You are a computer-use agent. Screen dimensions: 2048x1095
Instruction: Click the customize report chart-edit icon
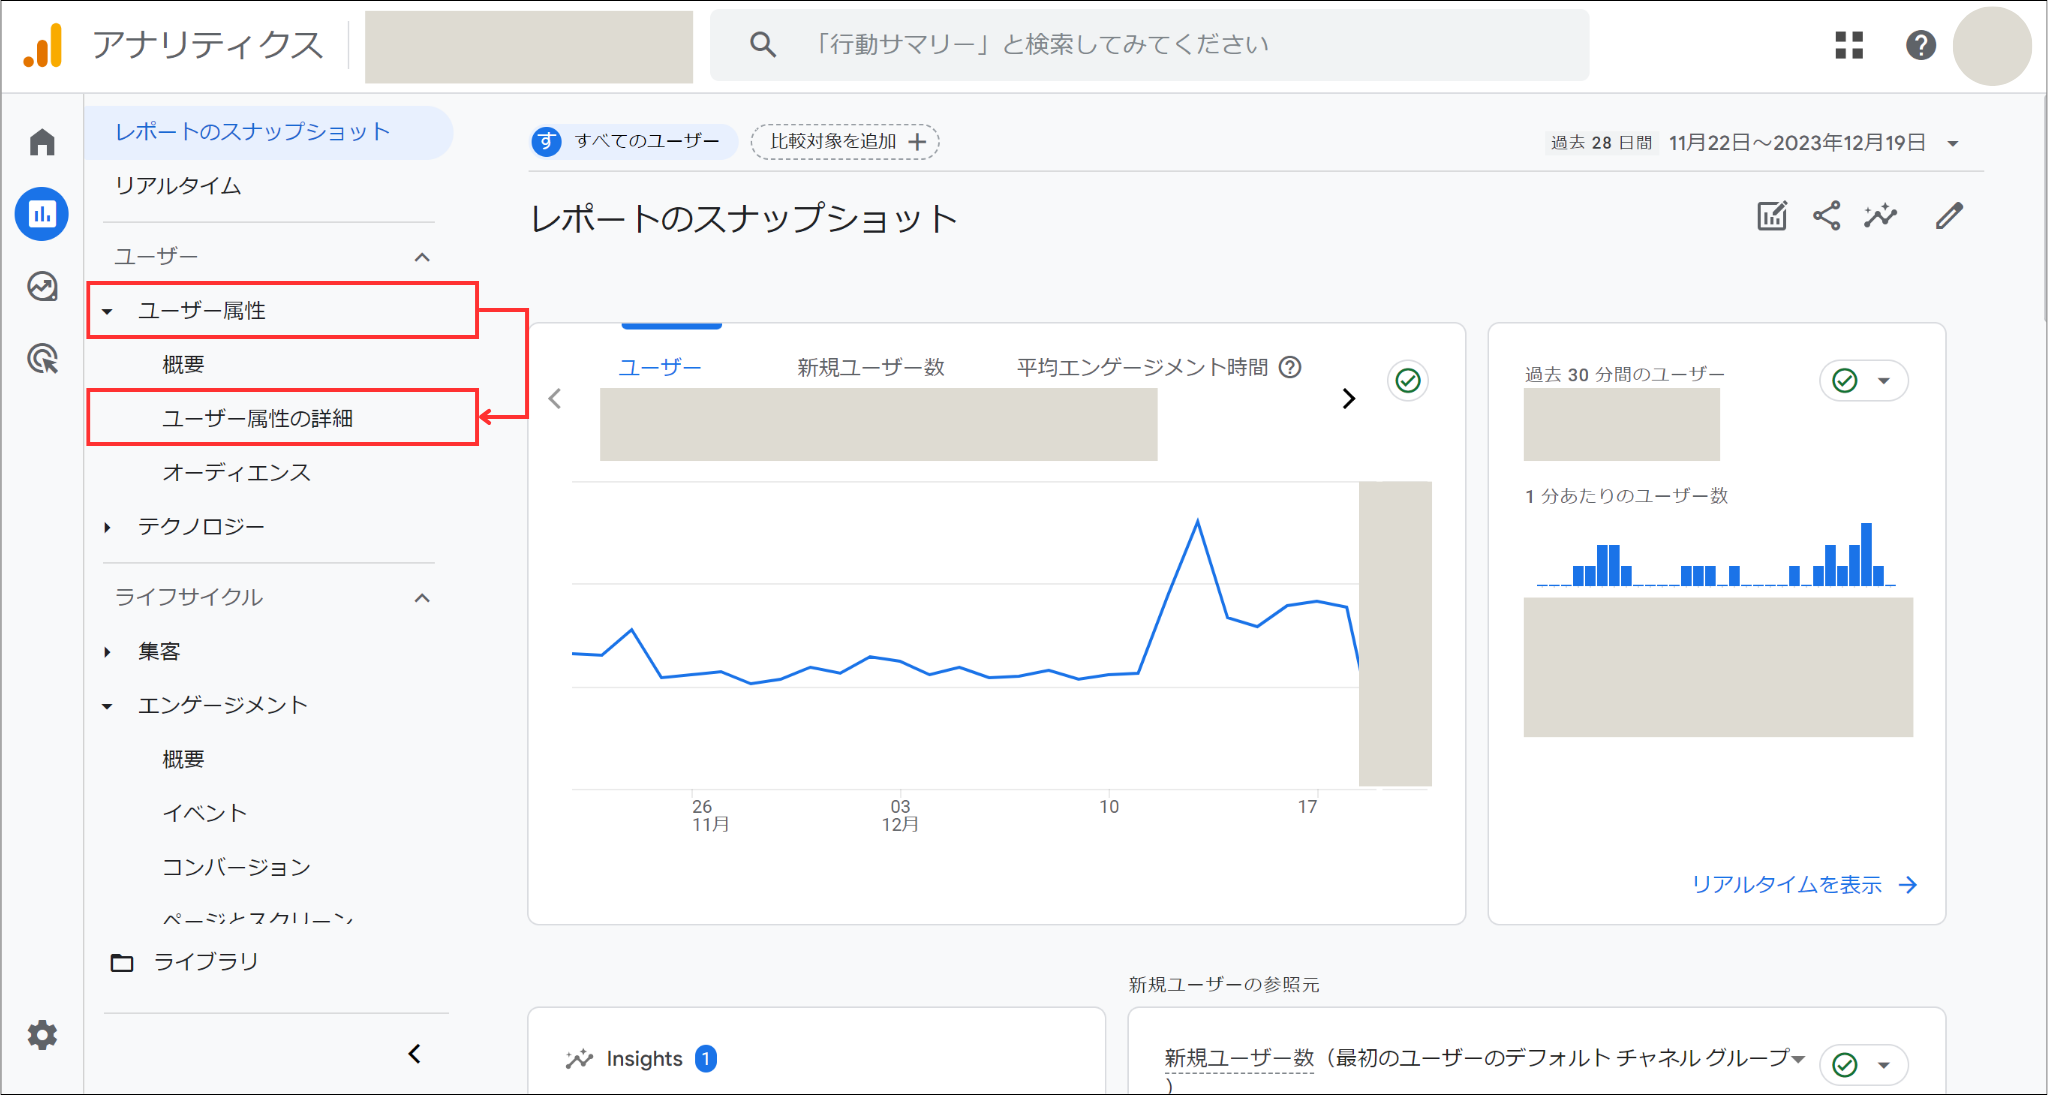(x=1772, y=216)
